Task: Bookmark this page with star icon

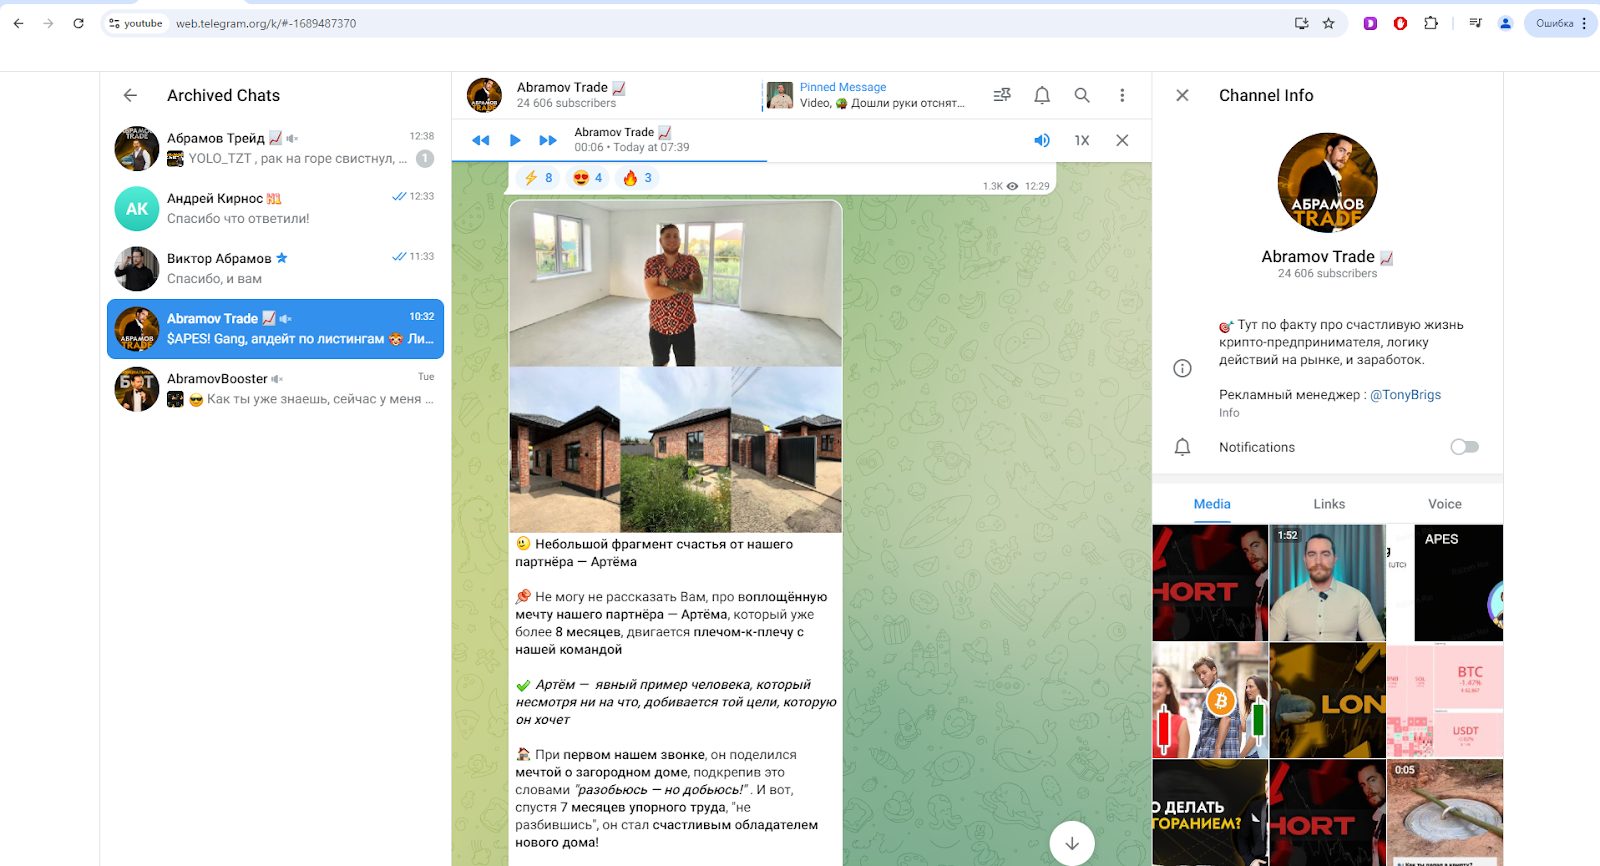Action: [x=1328, y=23]
